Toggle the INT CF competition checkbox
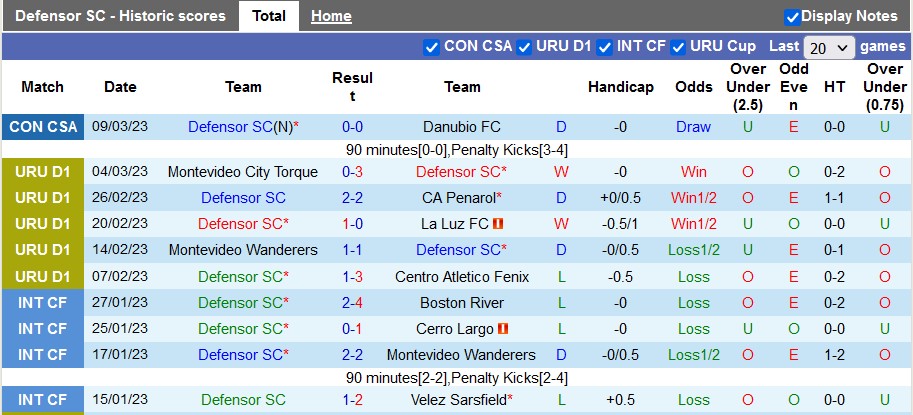 point(606,46)
